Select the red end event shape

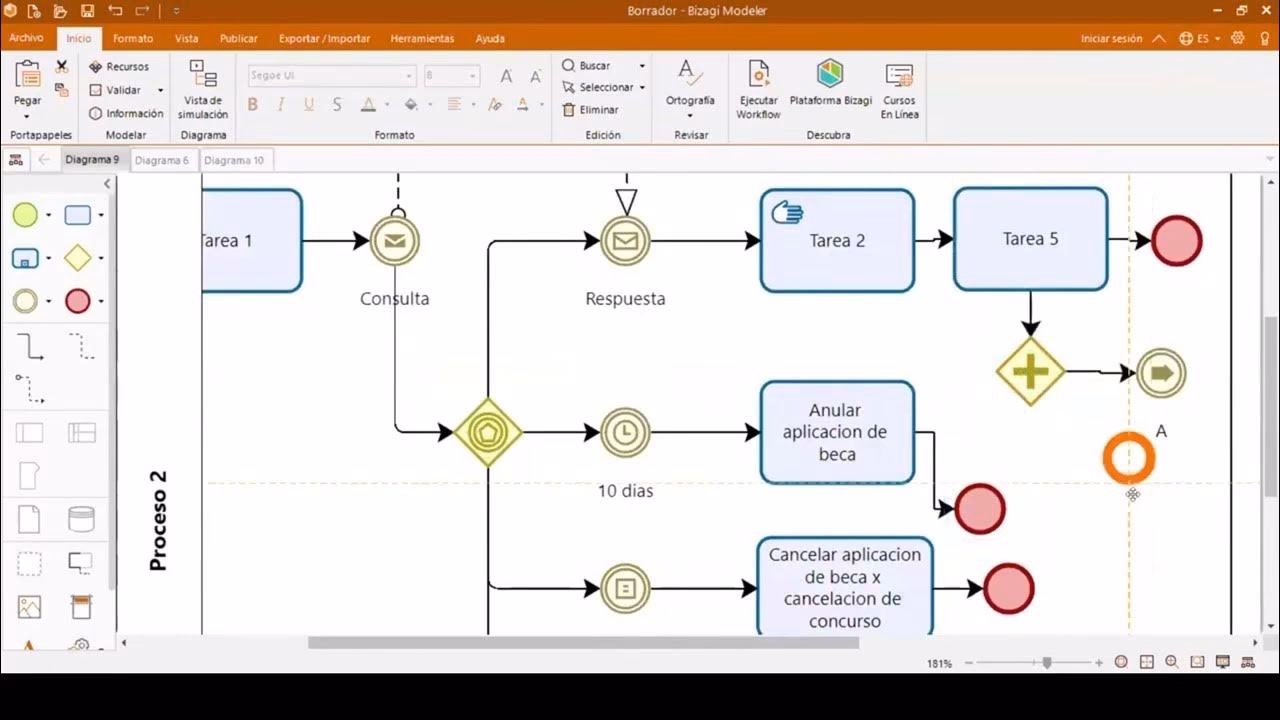click(x=77, y=301)
